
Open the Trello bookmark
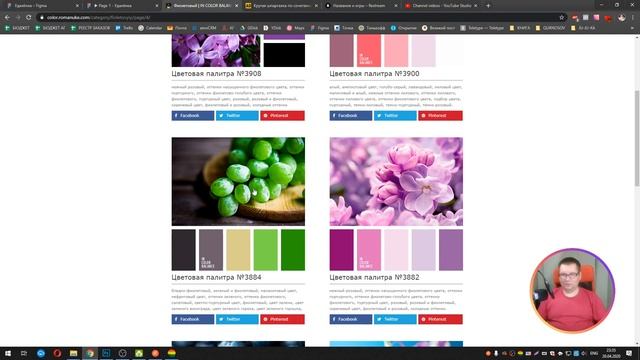[124, 28]
